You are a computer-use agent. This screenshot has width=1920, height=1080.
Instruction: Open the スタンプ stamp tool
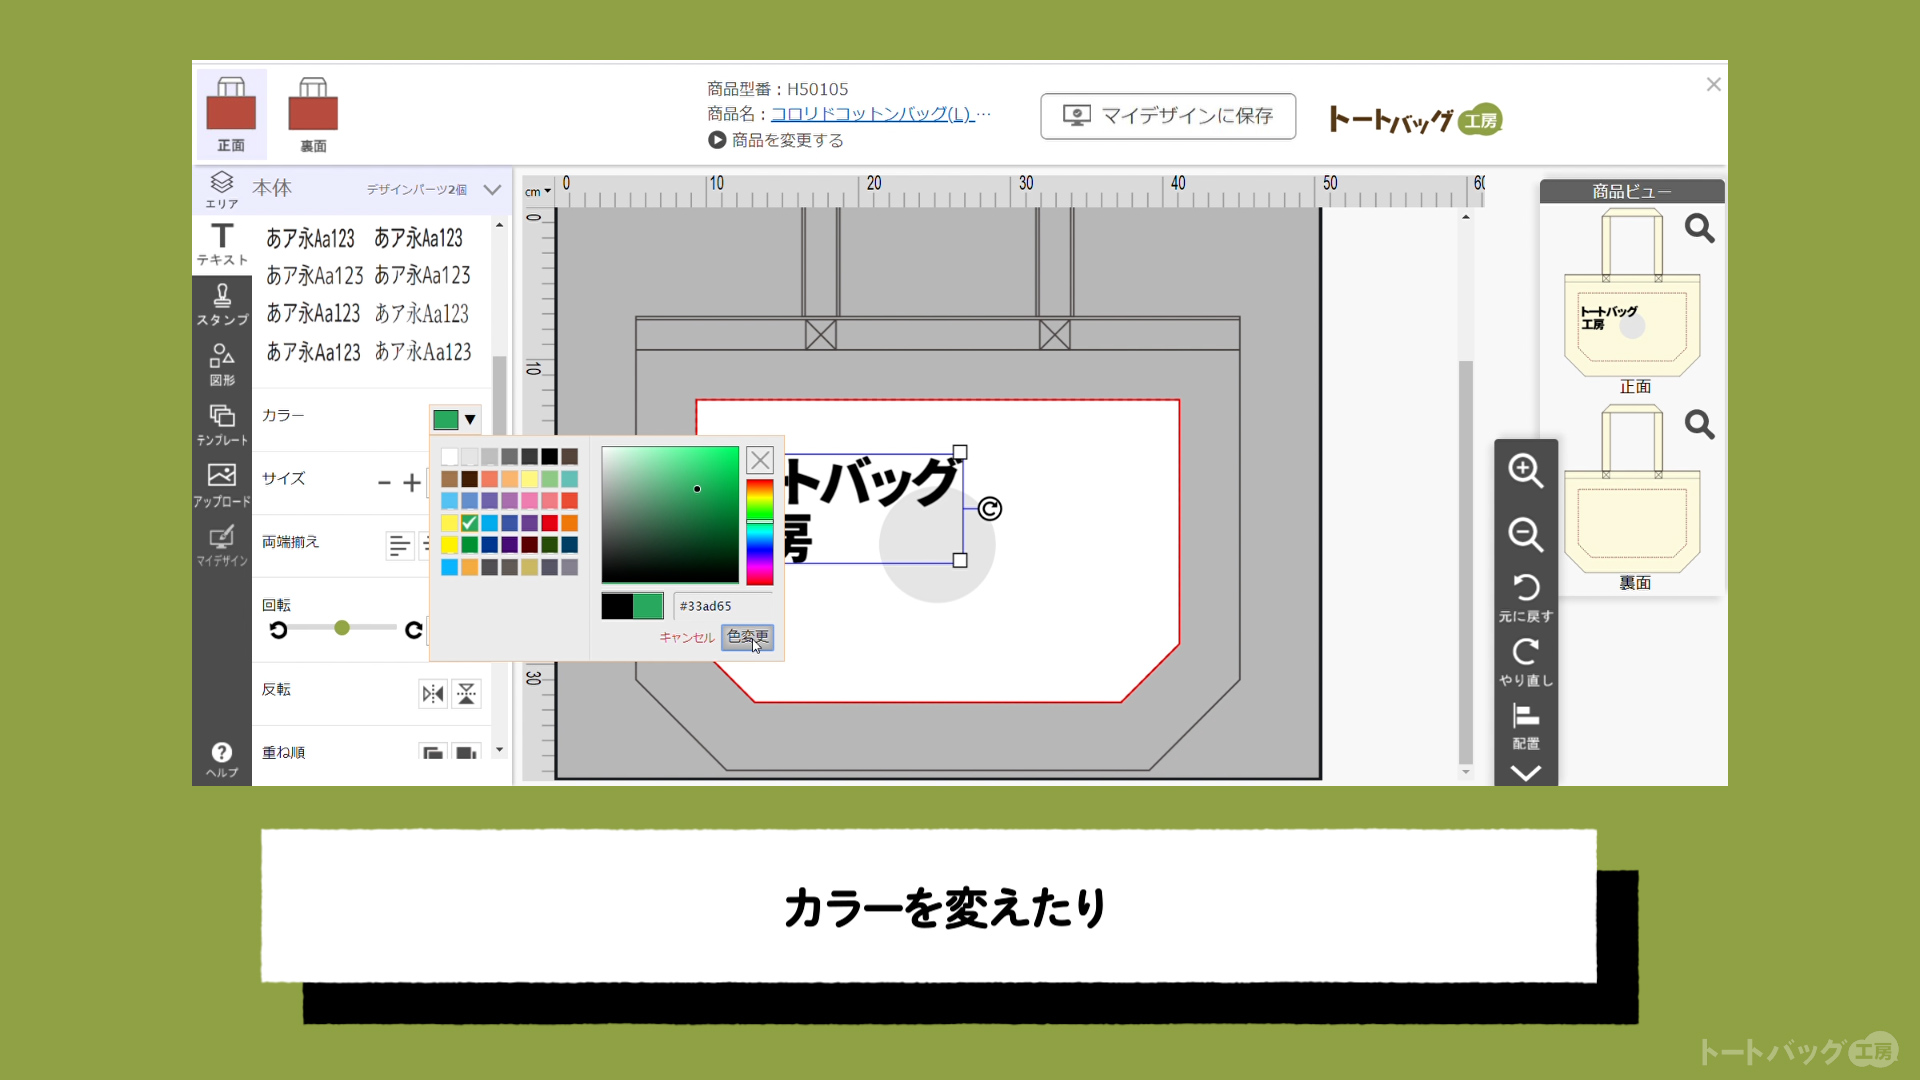[221, 304]
